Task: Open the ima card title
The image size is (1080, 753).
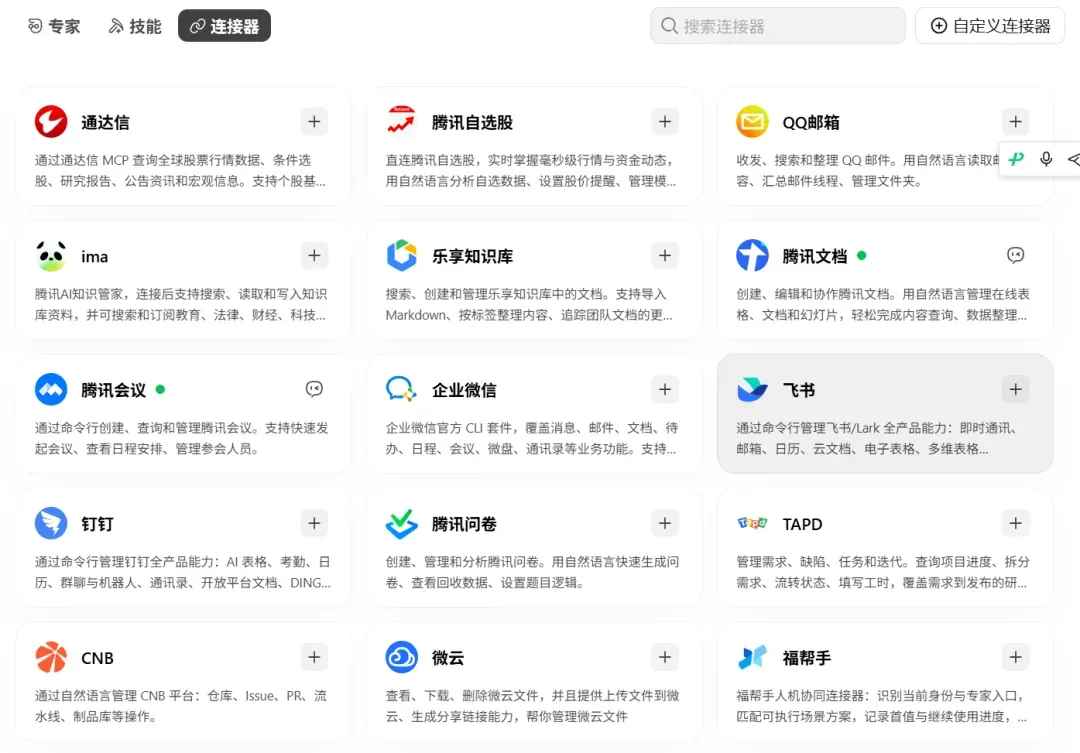Action: 94,256
